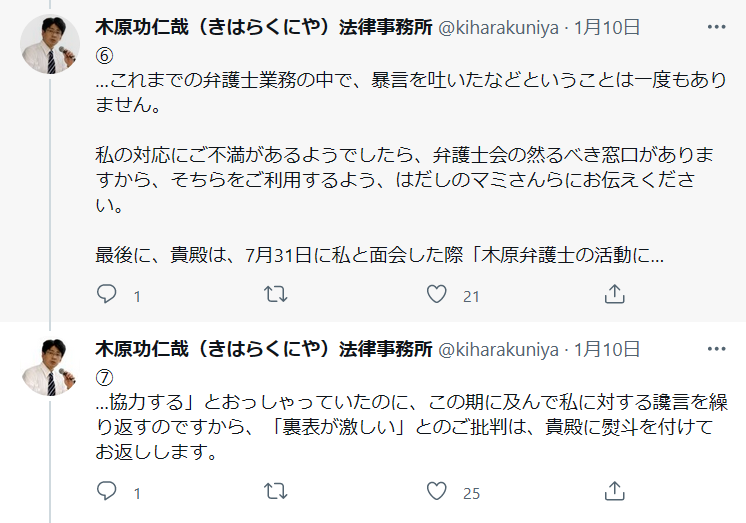Open 木原功仁哉 display name on first tweet
Image resolution: width=746 pixels, height=523 pixels.
pyautogui.click(x=264, y=27)
